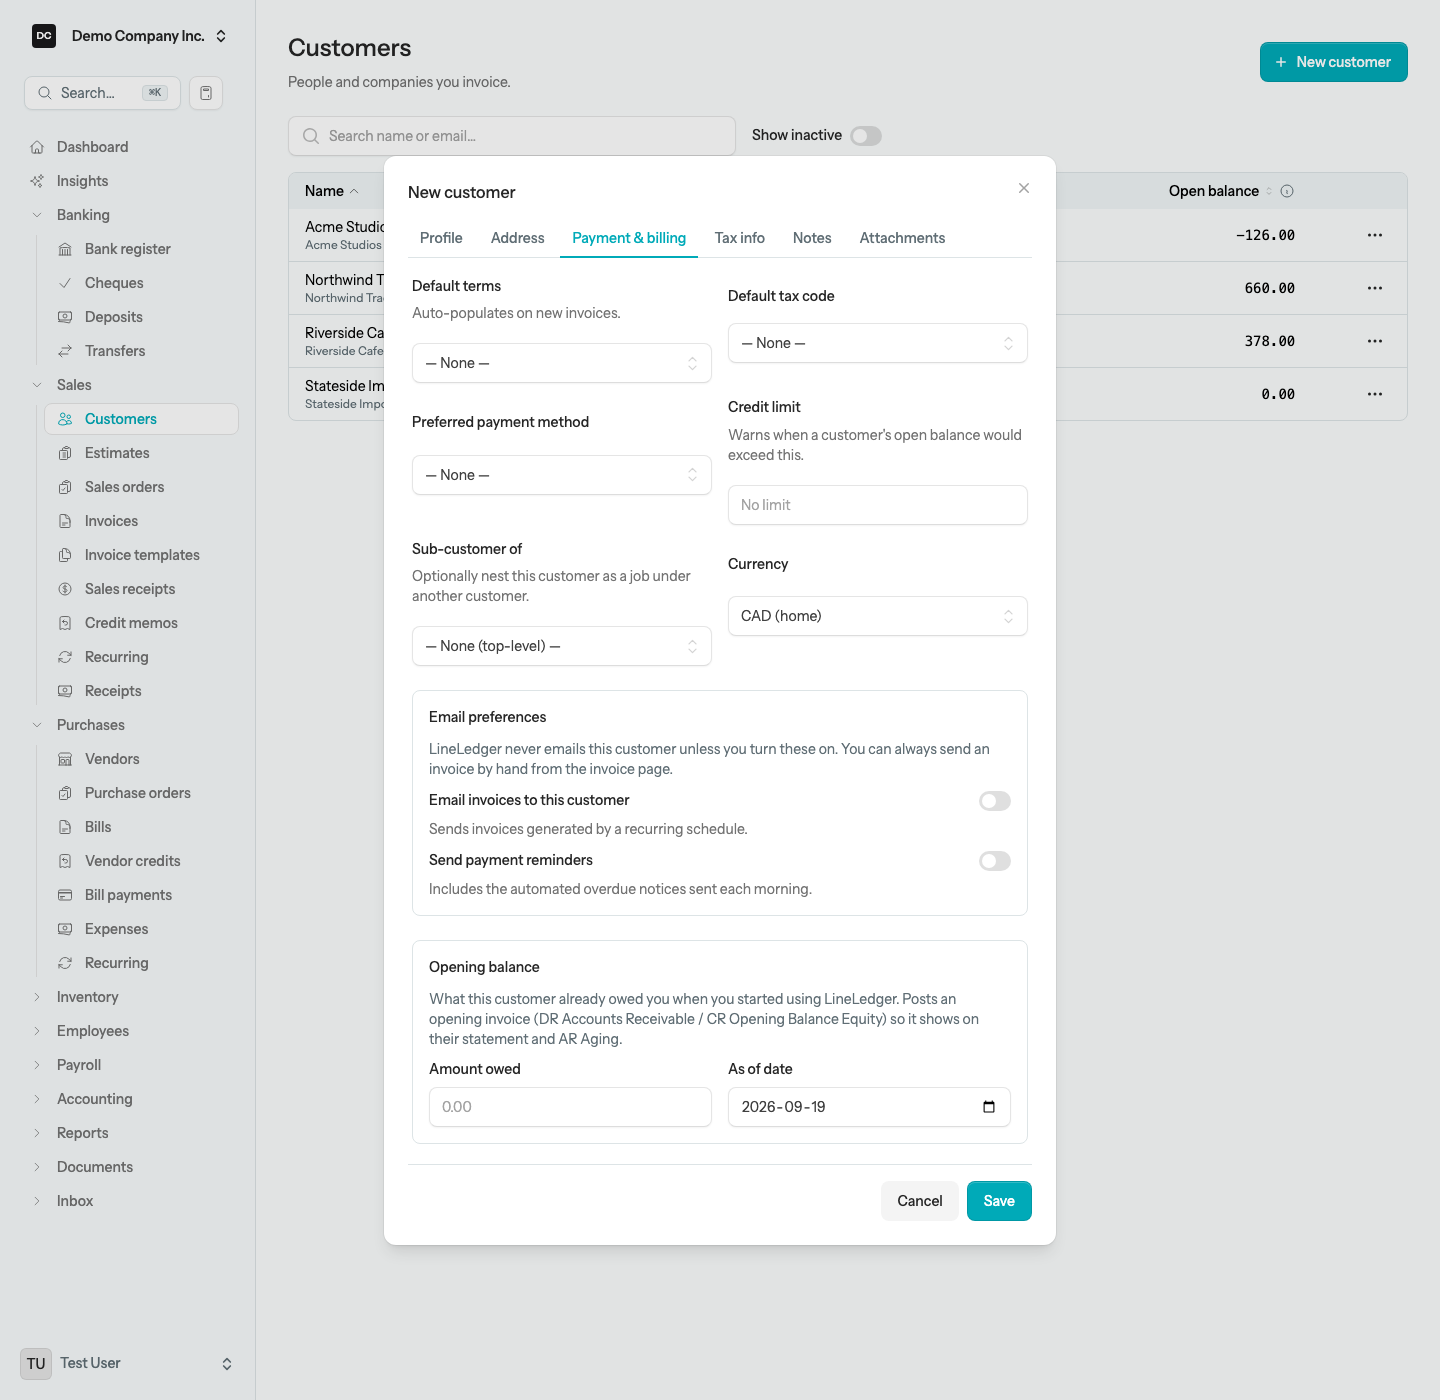This screenshot has width=1440, height=1400.
Task: Switch to the Tax info tab
Action: pos(740,238)
